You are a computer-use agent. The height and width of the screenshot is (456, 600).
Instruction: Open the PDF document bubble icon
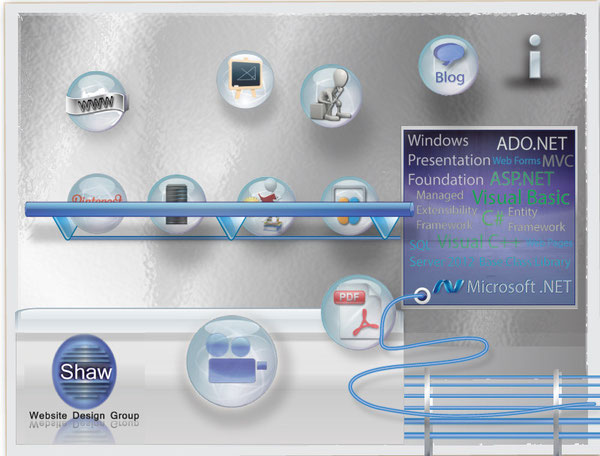(x=358, y=313)
